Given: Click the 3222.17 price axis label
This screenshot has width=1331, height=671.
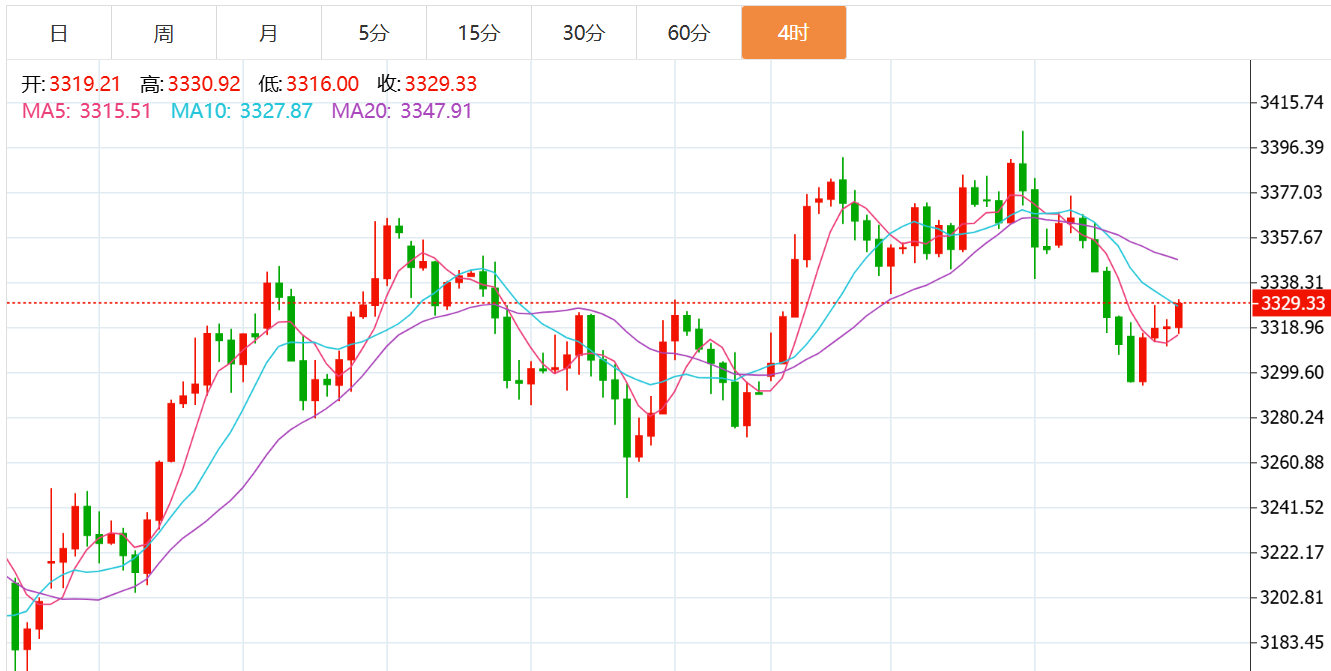Looking at the screenshot, I should click(x=1292, y=553).
